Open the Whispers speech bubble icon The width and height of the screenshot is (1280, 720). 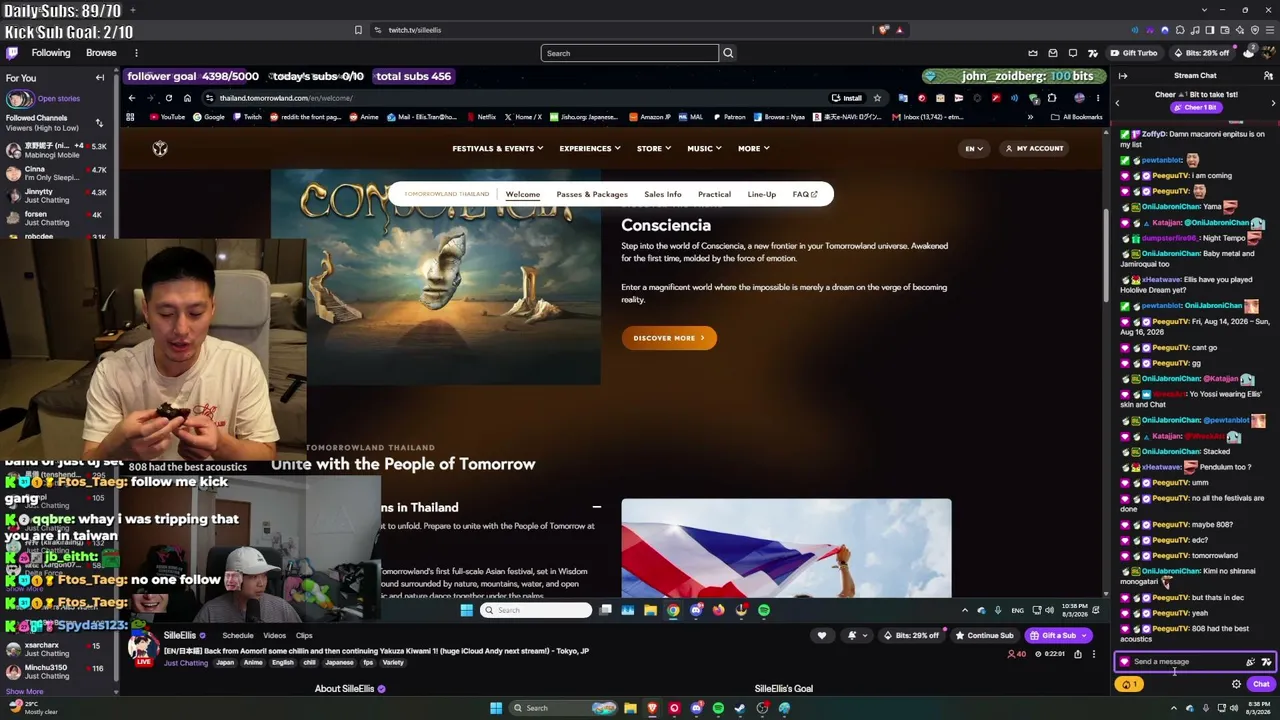[1073, 53]
